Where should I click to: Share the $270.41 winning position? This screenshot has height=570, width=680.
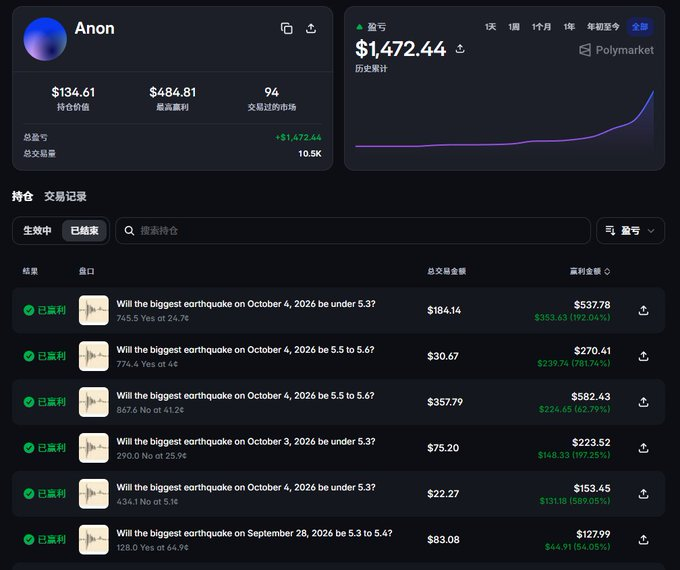(644, 356)
